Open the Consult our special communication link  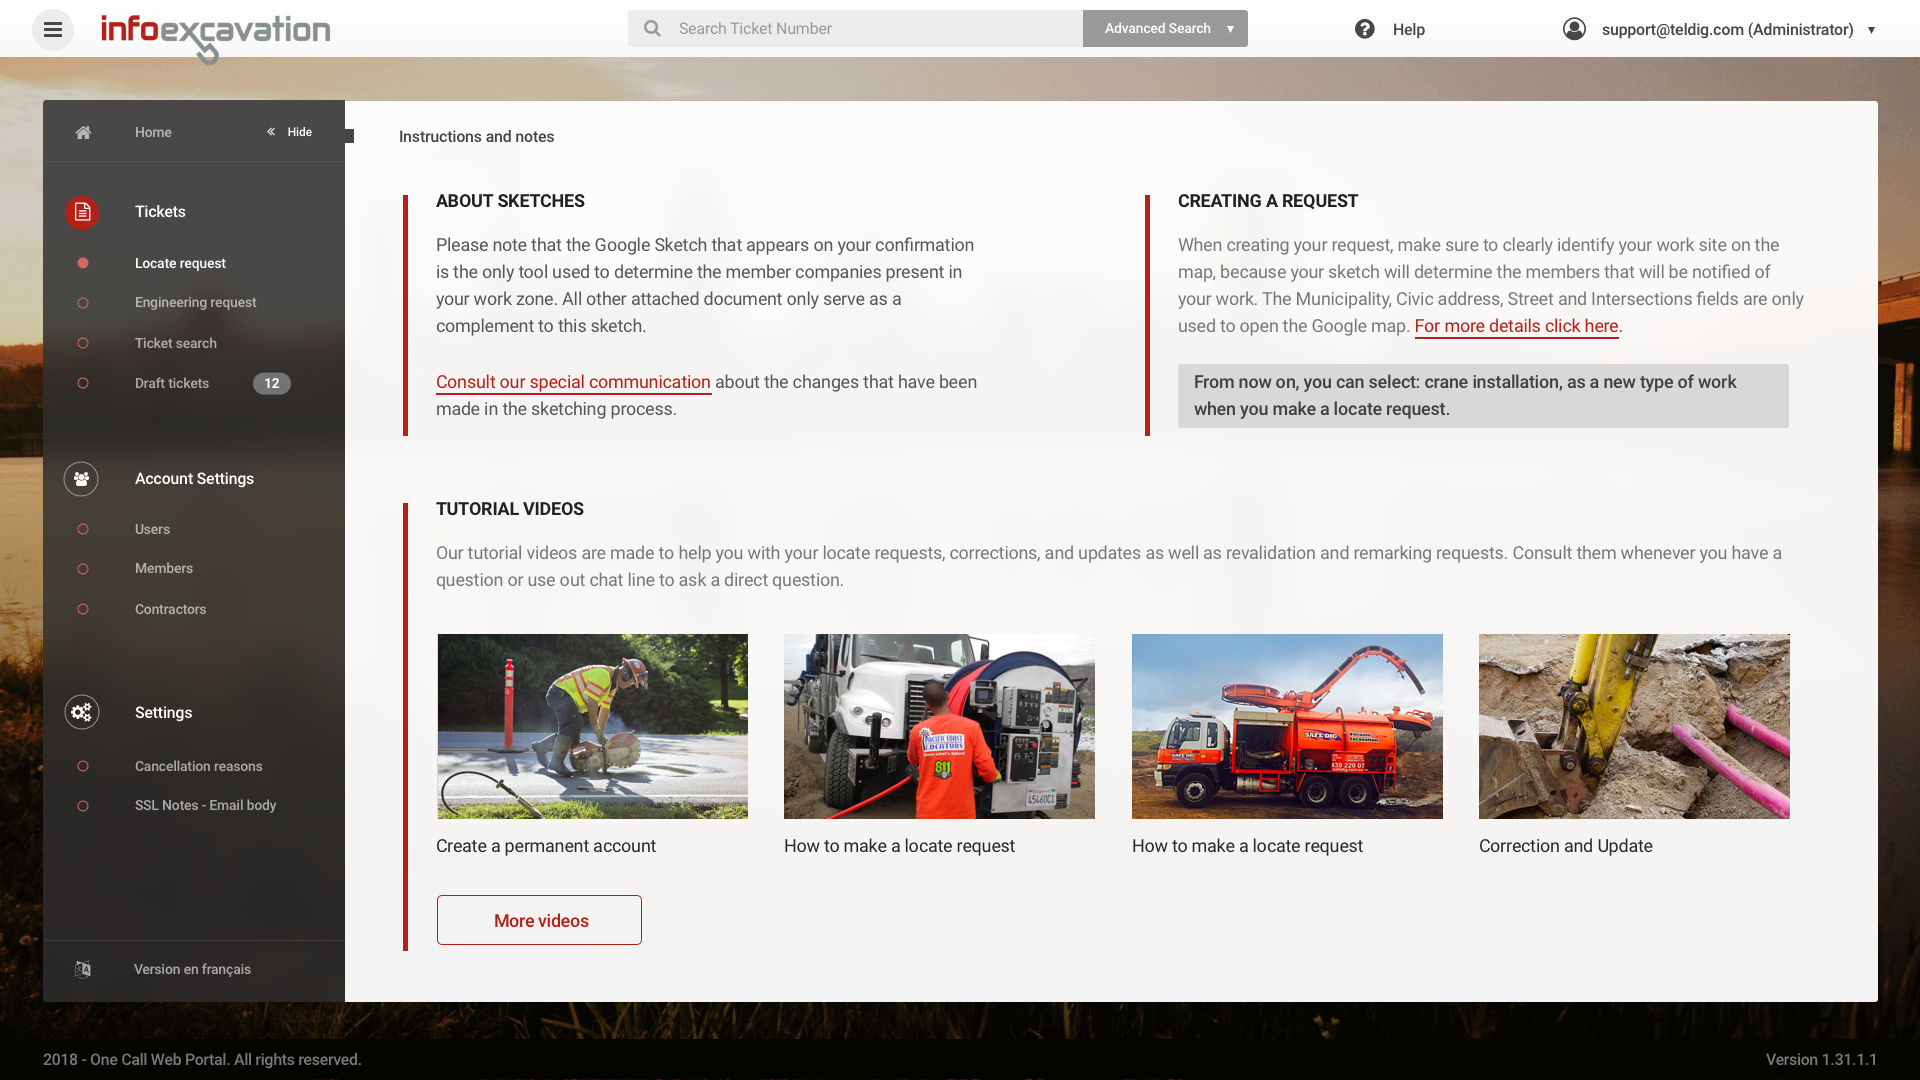(573, 382)
